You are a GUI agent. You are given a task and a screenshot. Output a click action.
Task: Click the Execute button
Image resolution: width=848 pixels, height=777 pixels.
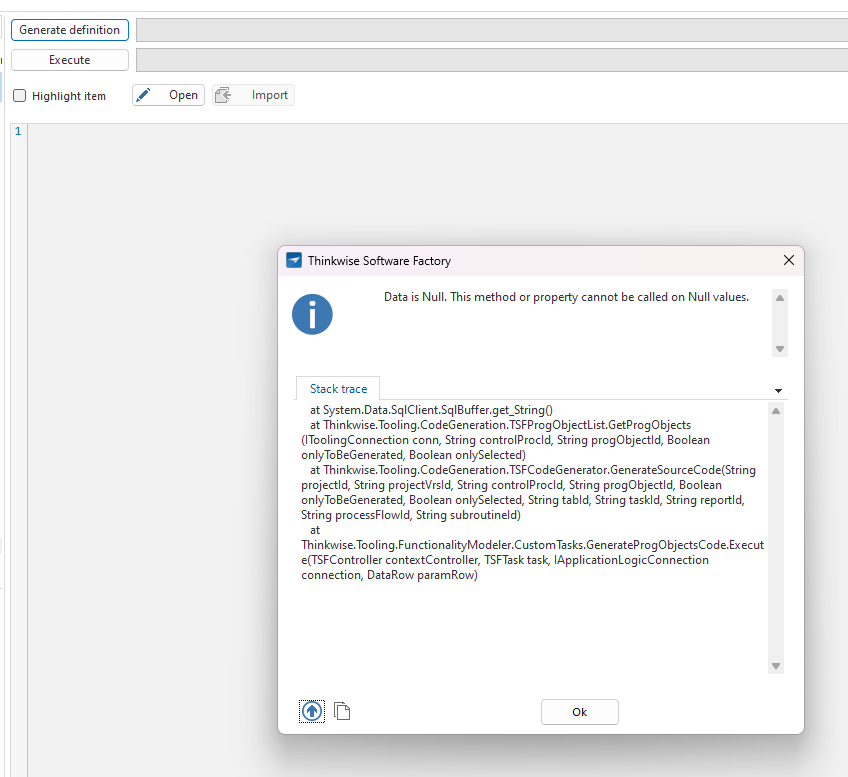(70, 60)
